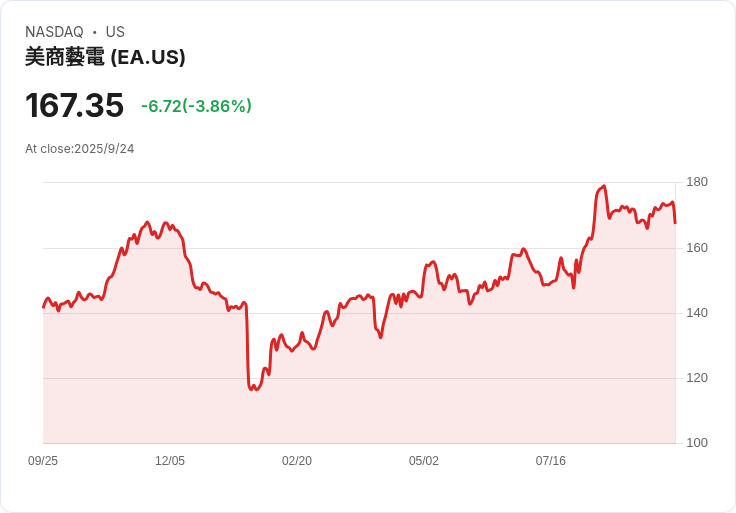This screenshot has height=513, width=736.
Task: Click the 120 price axis label
Action: pyautogui.click(x=697, y=378)
